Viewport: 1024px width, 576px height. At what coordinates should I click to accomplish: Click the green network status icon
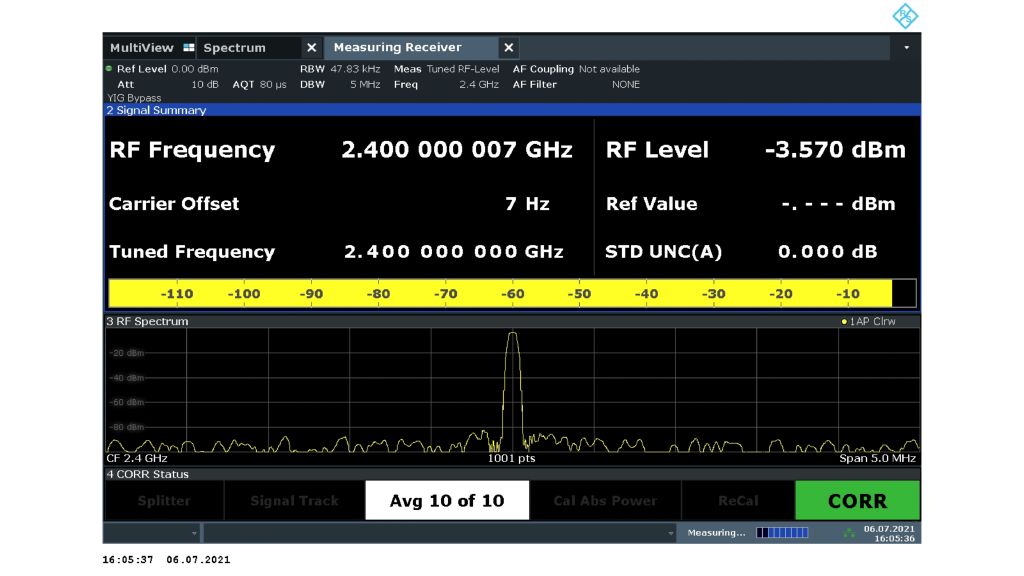850,533
